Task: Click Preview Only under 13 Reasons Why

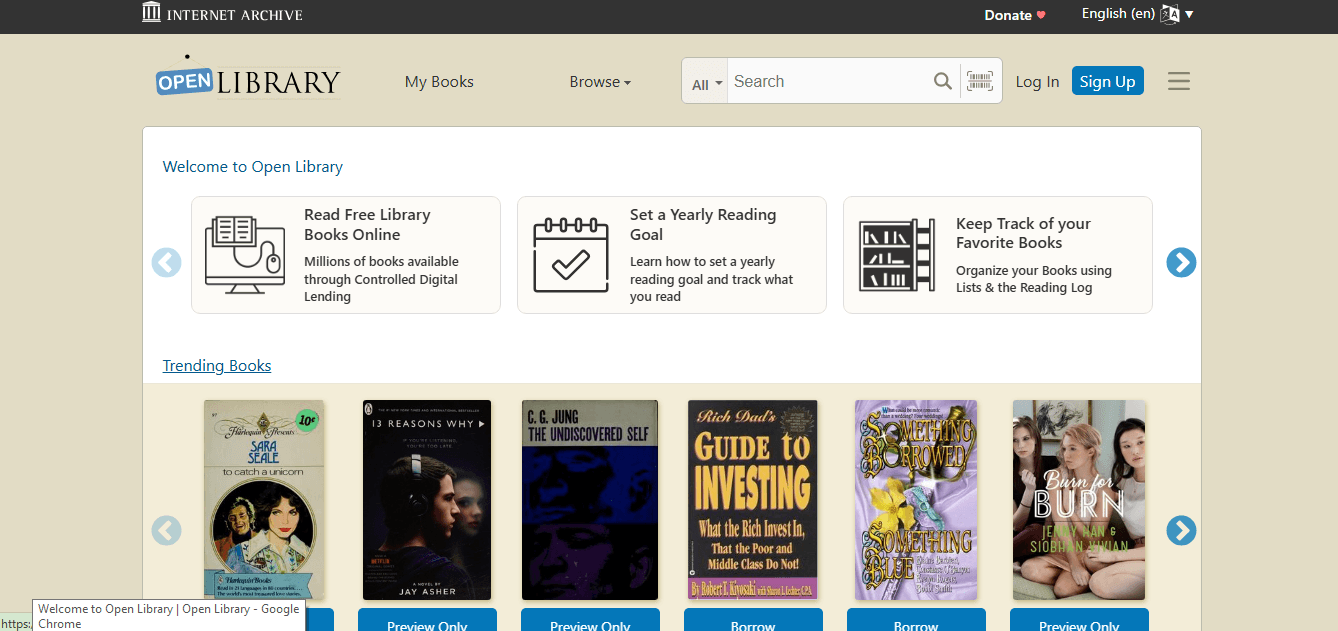Action: coord(427,620)
